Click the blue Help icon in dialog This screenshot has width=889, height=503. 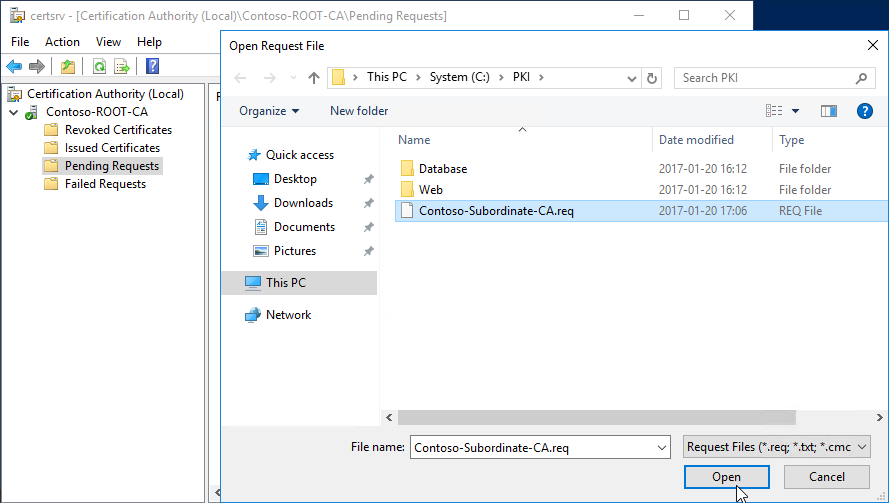pos(865,111)
